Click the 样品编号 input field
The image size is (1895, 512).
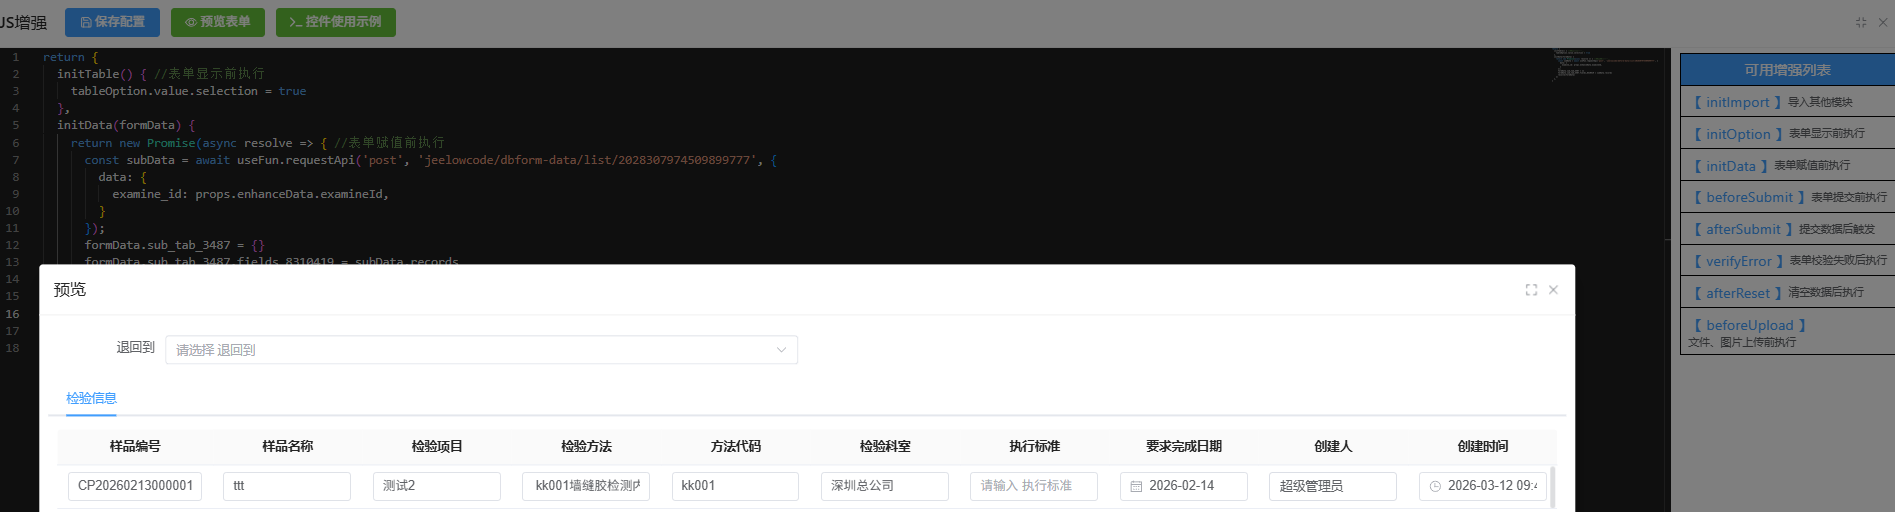pos(135,486)
